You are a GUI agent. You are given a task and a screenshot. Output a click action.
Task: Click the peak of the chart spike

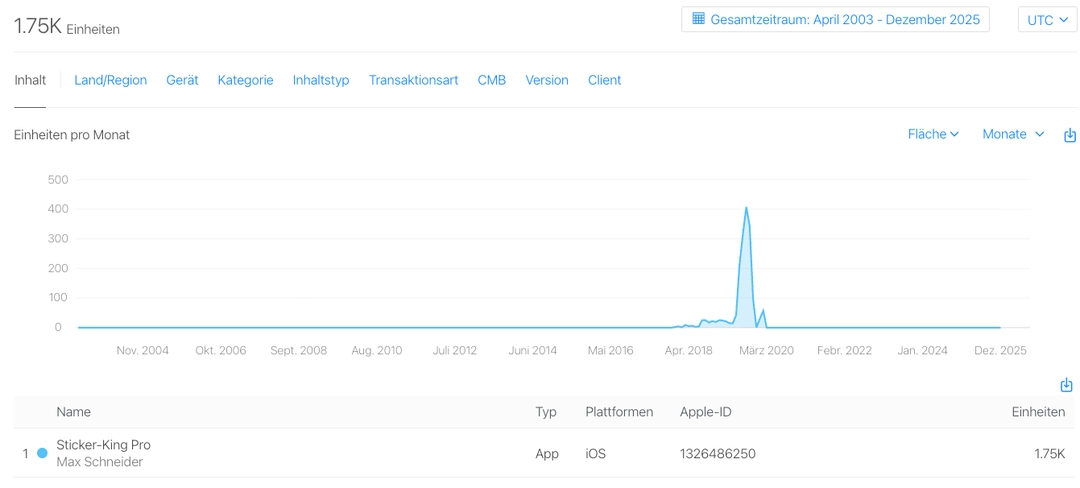tap(746, 208)
